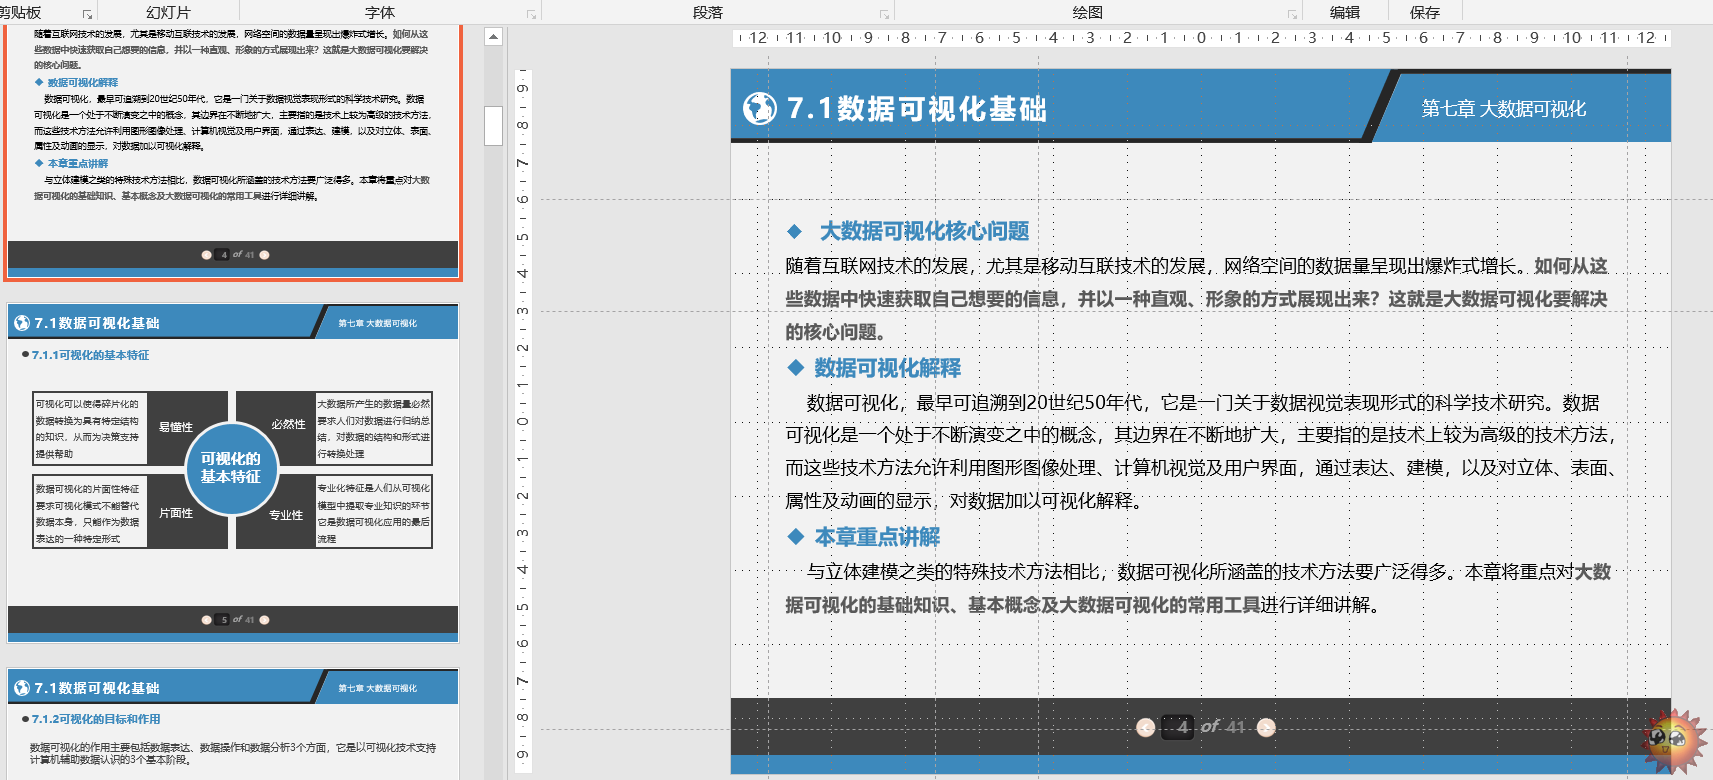Click the 幻灯片 group label
Image resolution: width=1713 pixels, height=780 pixels.
coord(168,12)
